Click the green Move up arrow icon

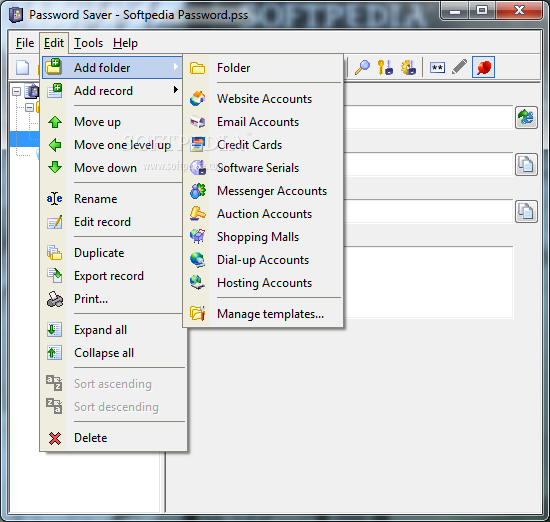(55, 122)
